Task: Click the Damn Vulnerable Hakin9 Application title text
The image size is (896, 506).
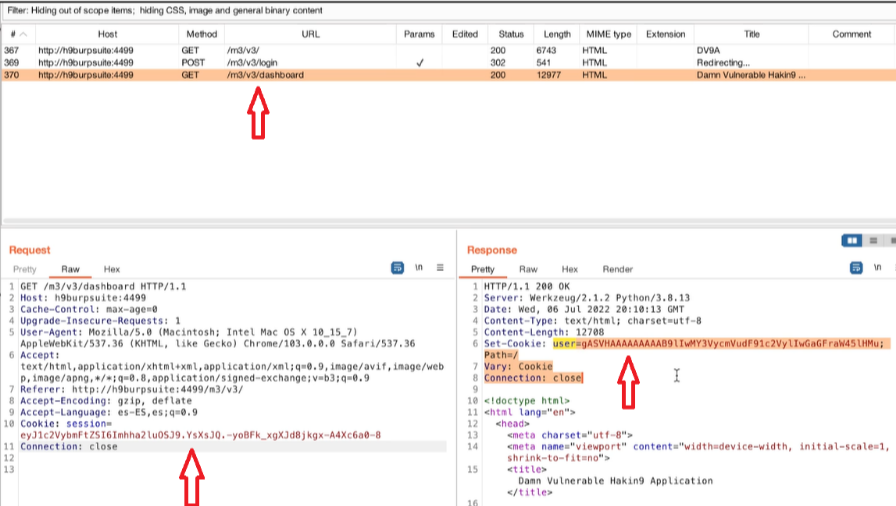Action: pyautogui.click(x=615, y=481)
